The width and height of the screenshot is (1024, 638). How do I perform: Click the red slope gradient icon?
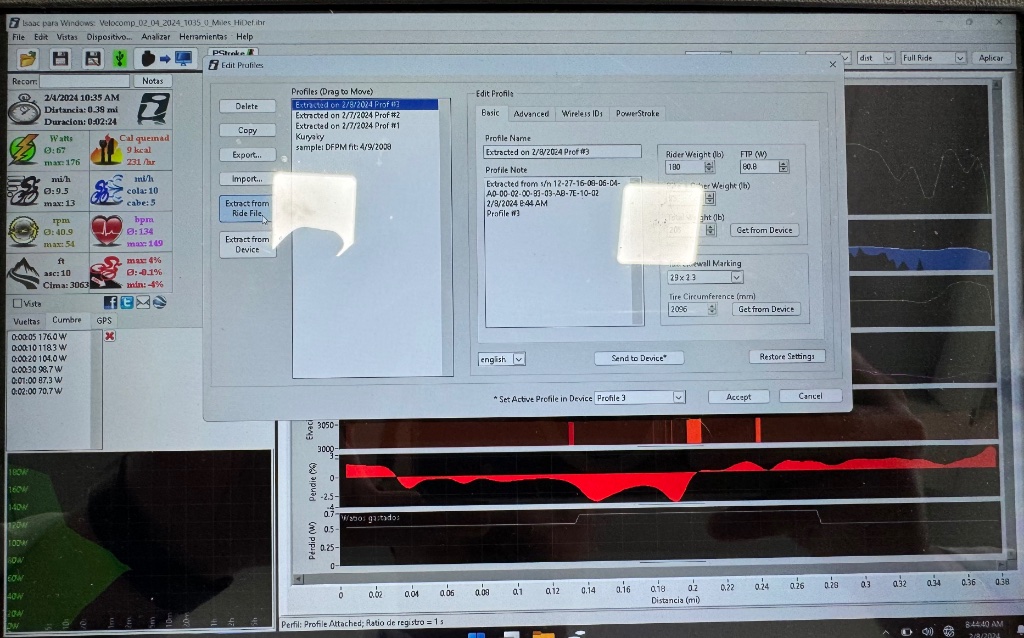(x=106, y=272)
